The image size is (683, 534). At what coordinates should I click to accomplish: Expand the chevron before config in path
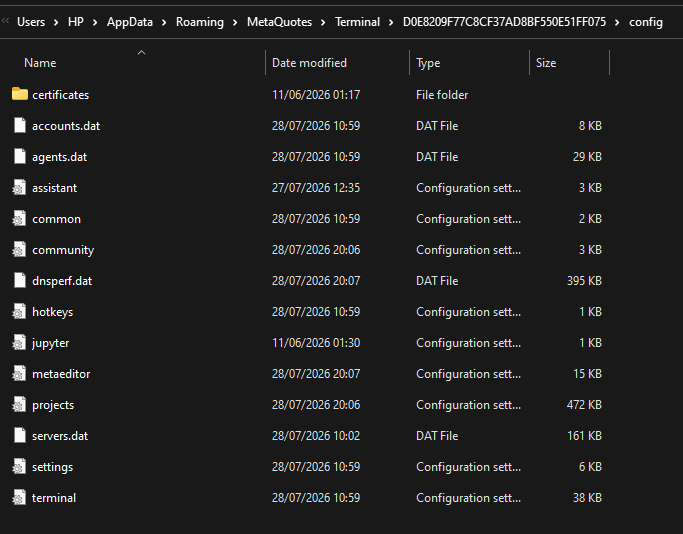pyautogui.click(x=617, y=22)
